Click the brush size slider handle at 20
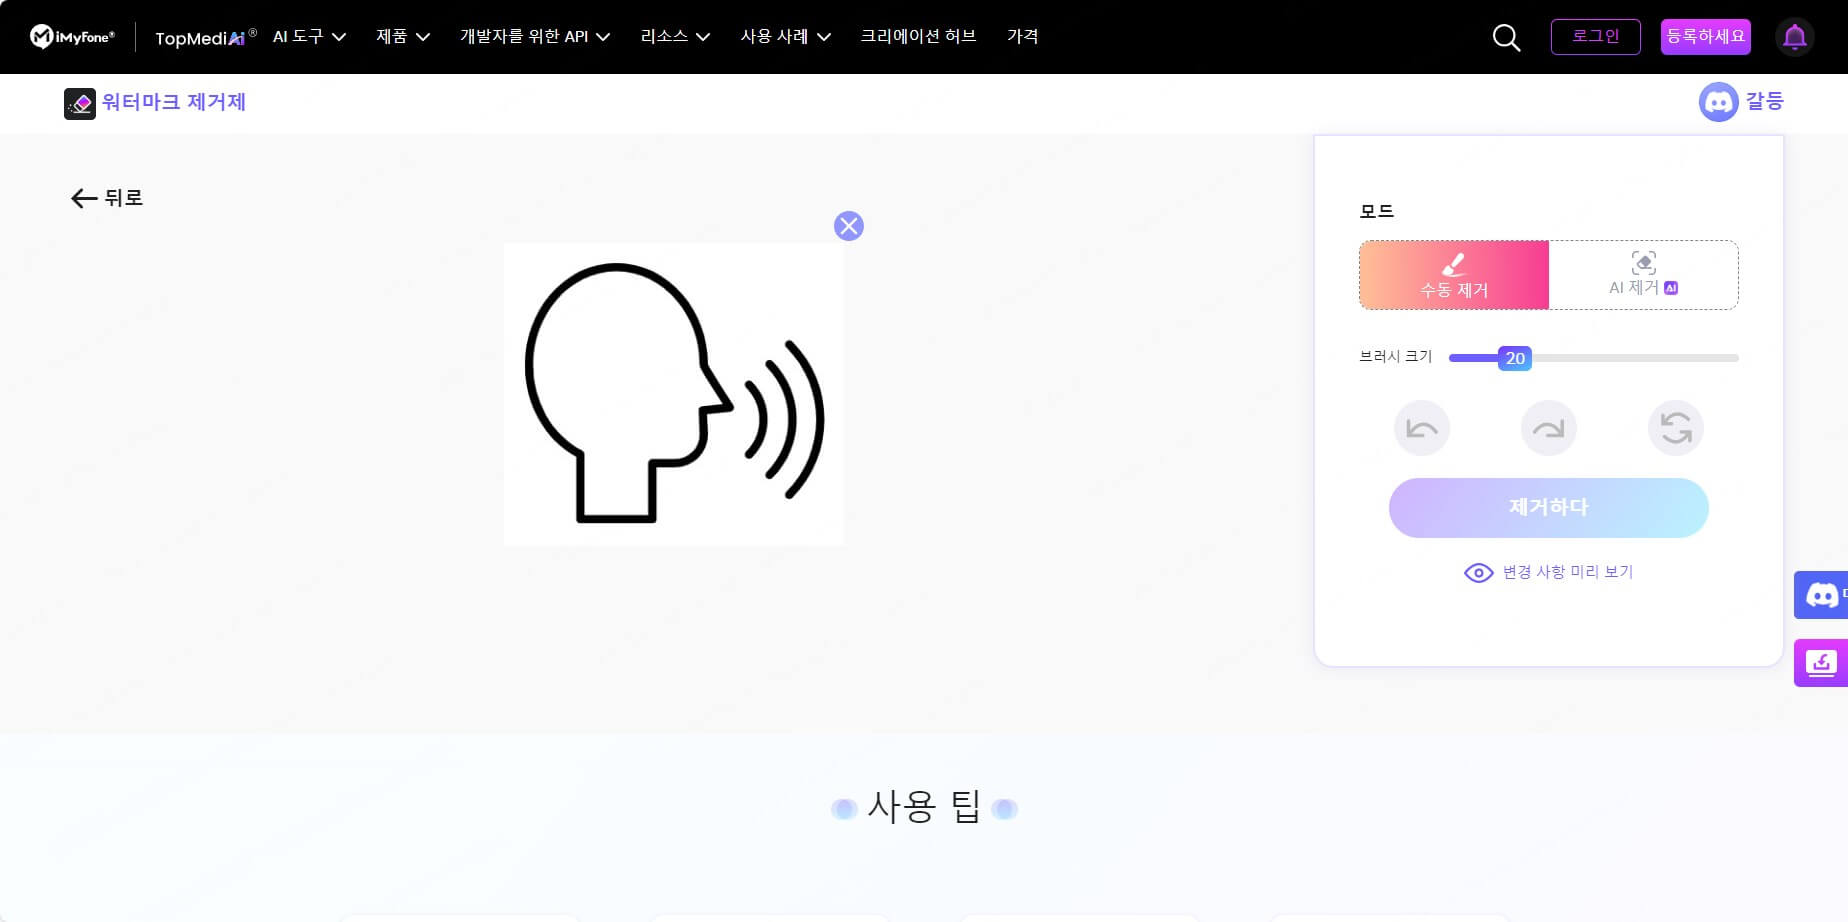1848x922 pixels. [1515, 358]
